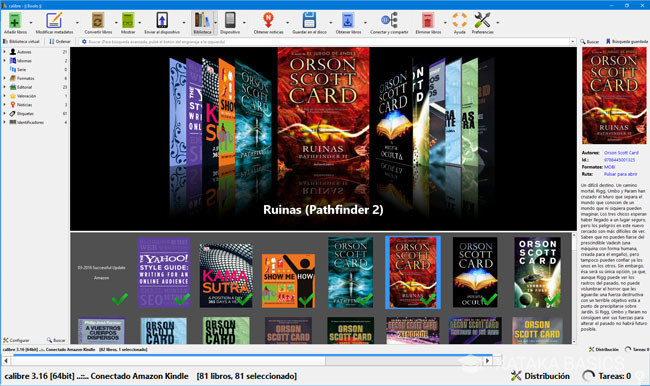Click the Convertir libros icon

tap(98, 20)
